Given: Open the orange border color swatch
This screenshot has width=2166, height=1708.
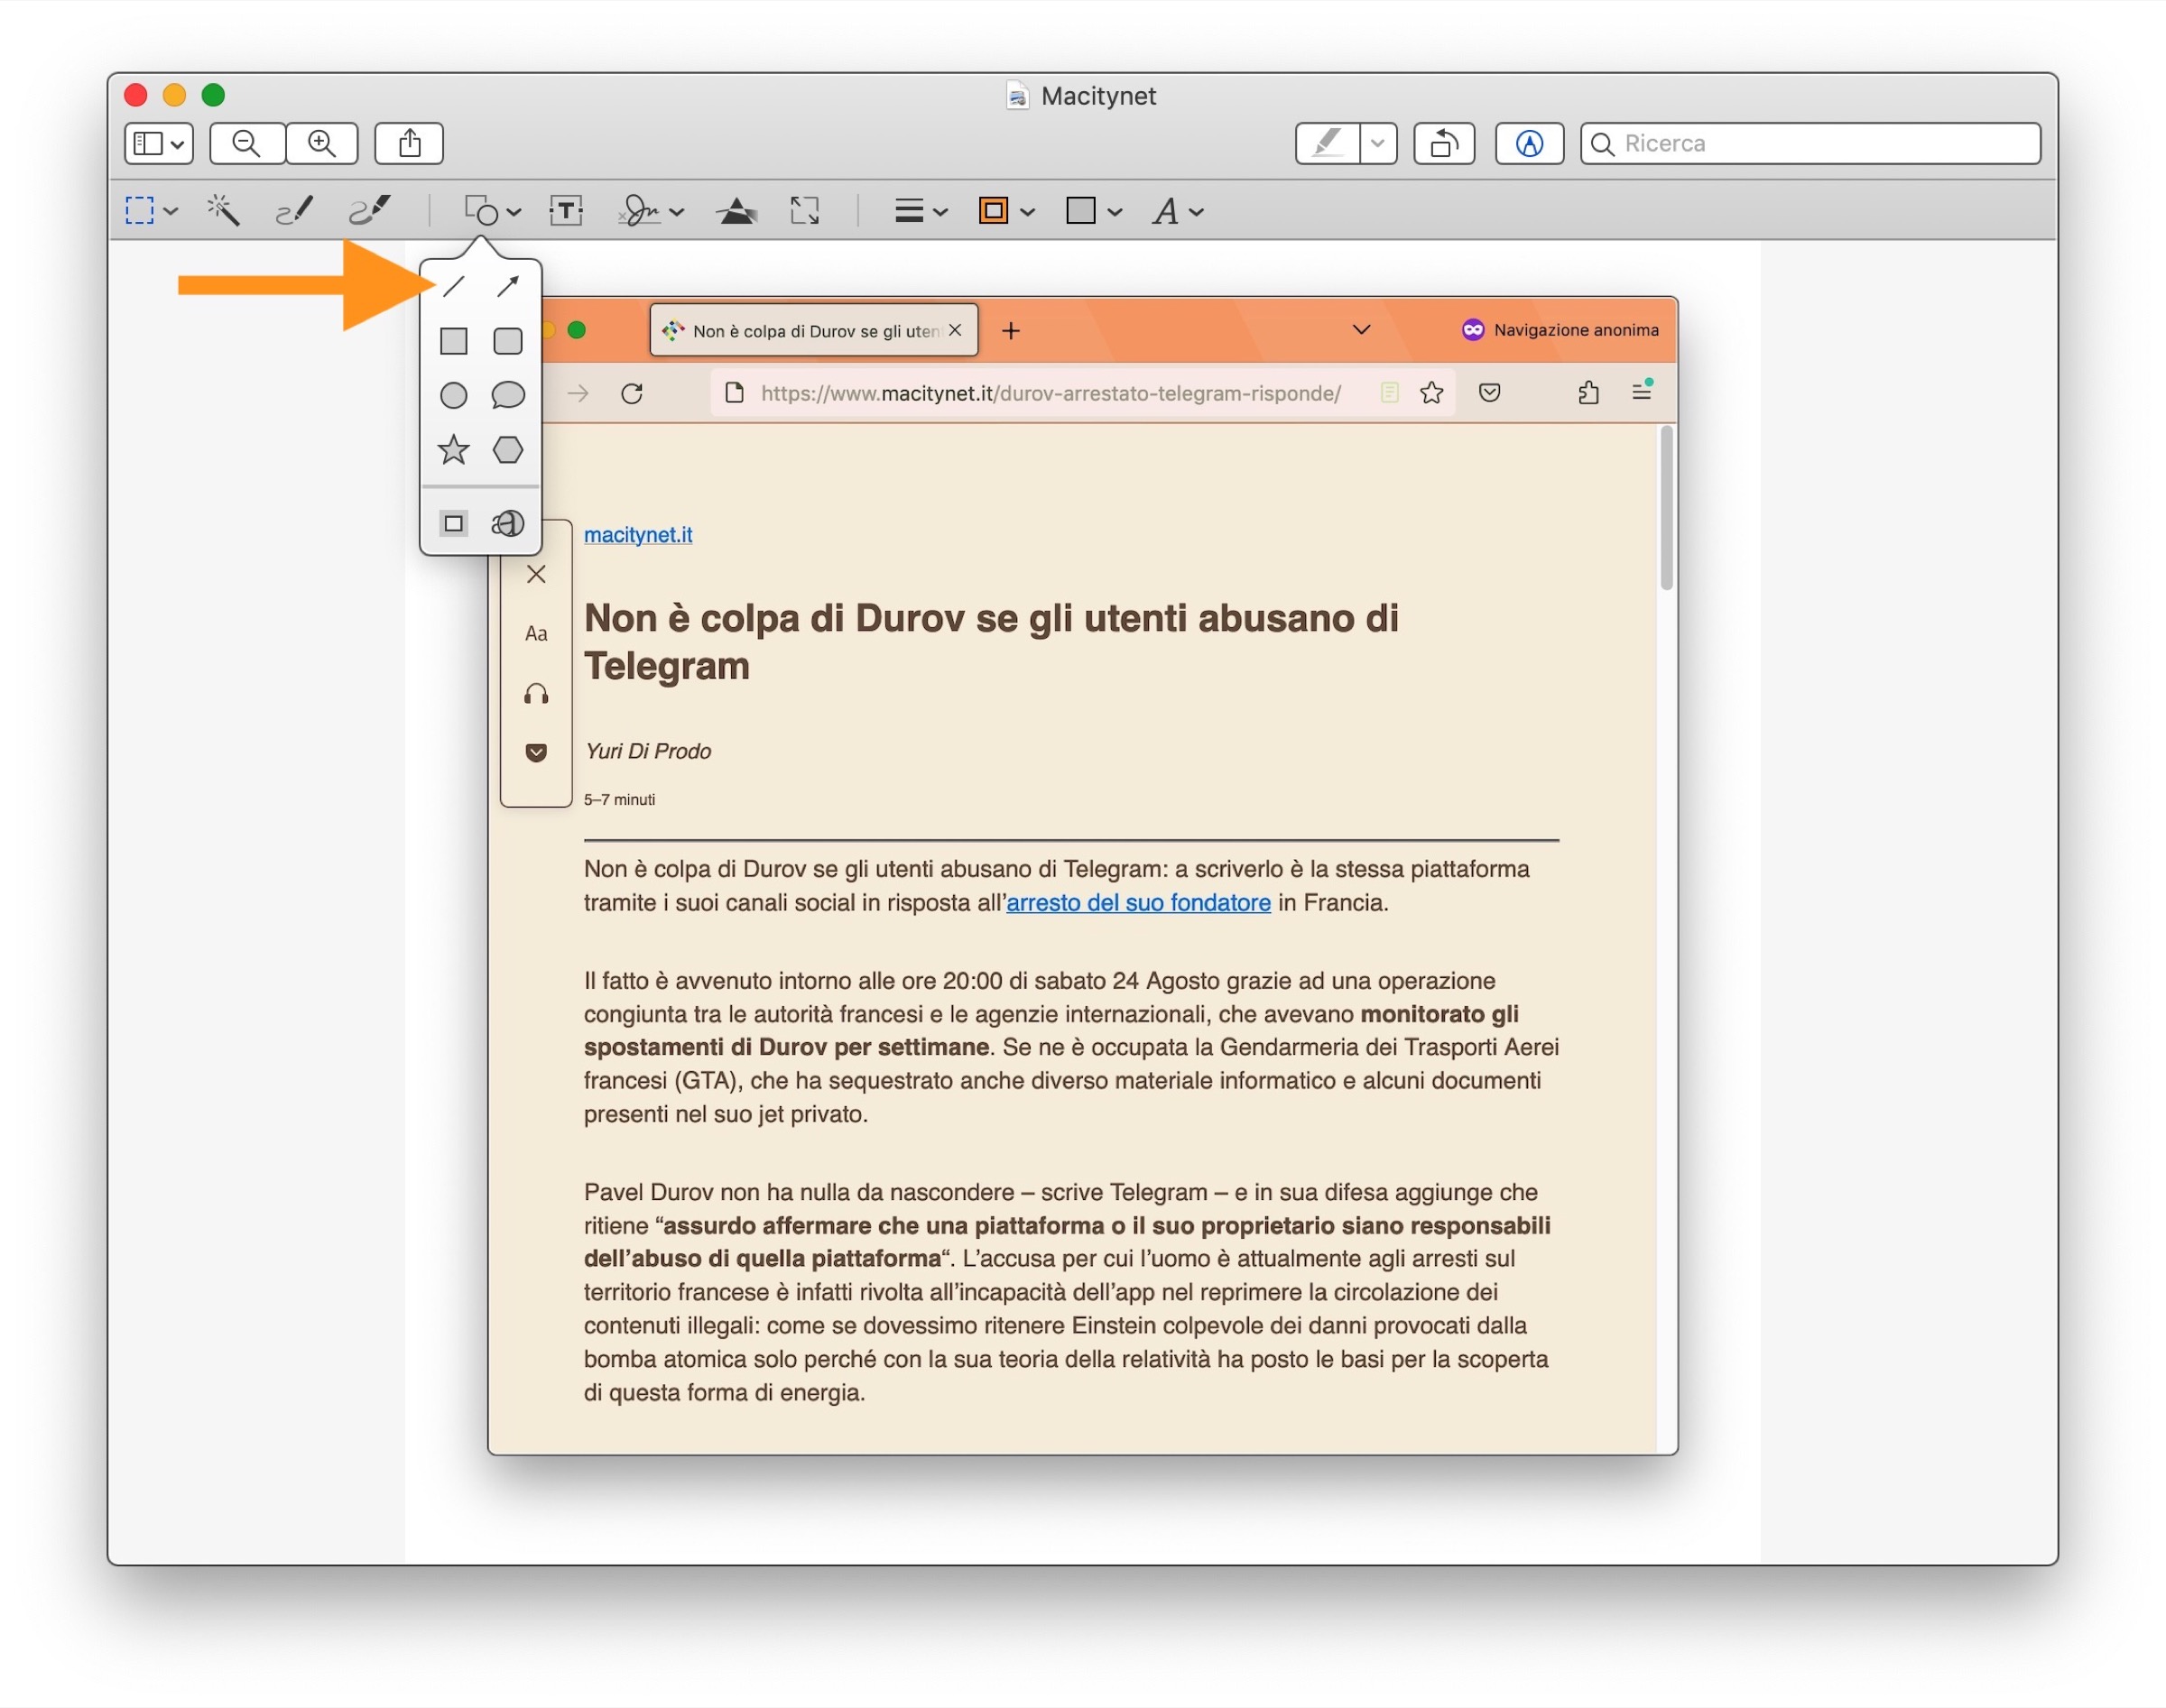Looking at the screenshot, I should click(x=993, y=211).
